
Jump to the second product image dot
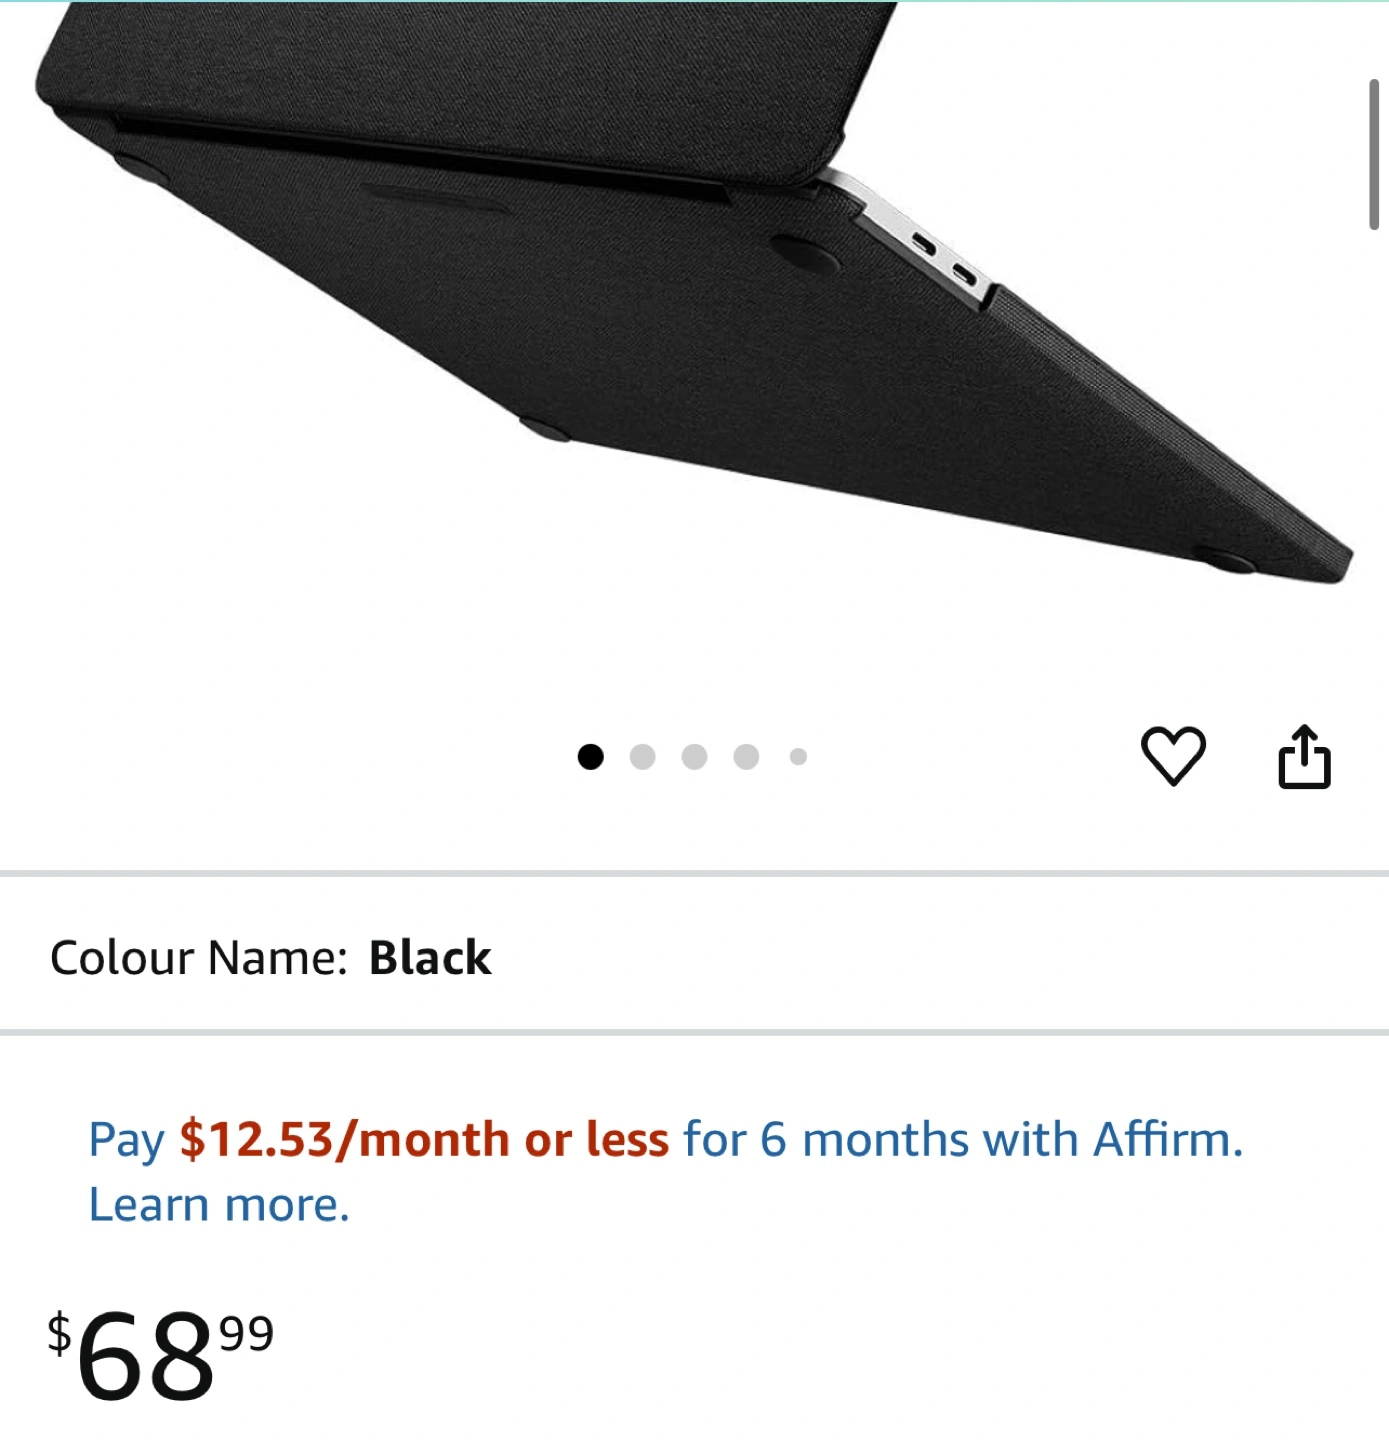643,757
